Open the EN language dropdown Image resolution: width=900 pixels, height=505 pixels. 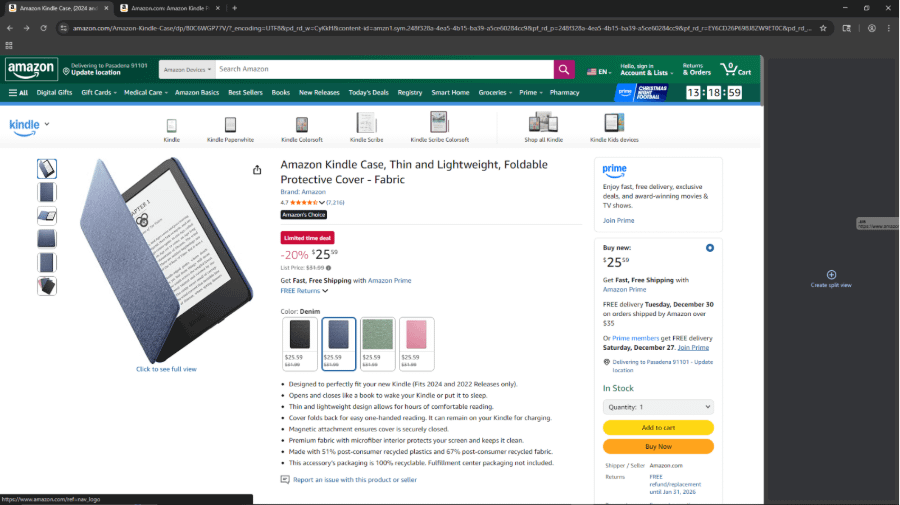pyautogui.click(x=599, y=72)
